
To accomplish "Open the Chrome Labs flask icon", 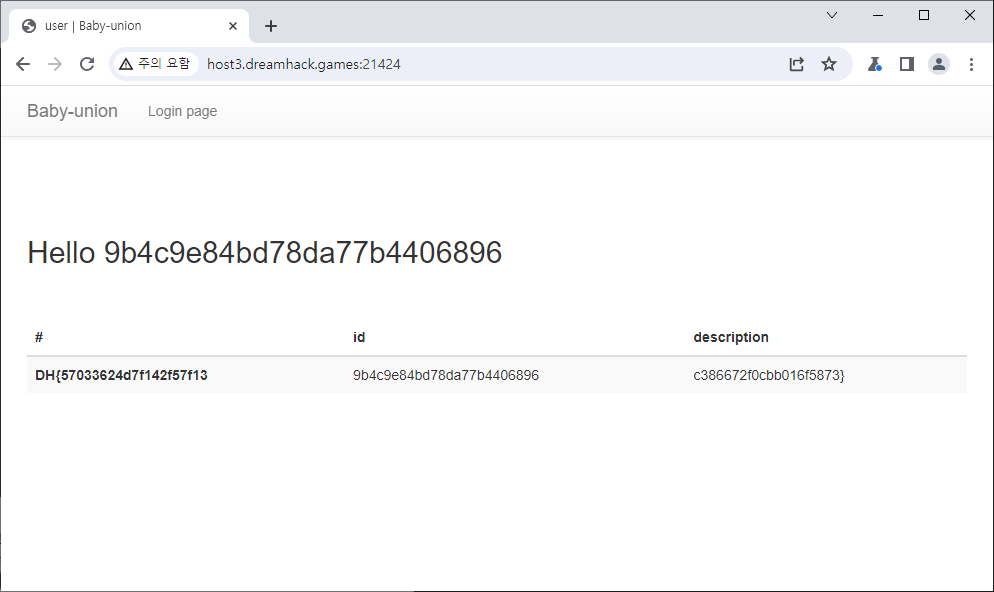I will click(875, 64).
